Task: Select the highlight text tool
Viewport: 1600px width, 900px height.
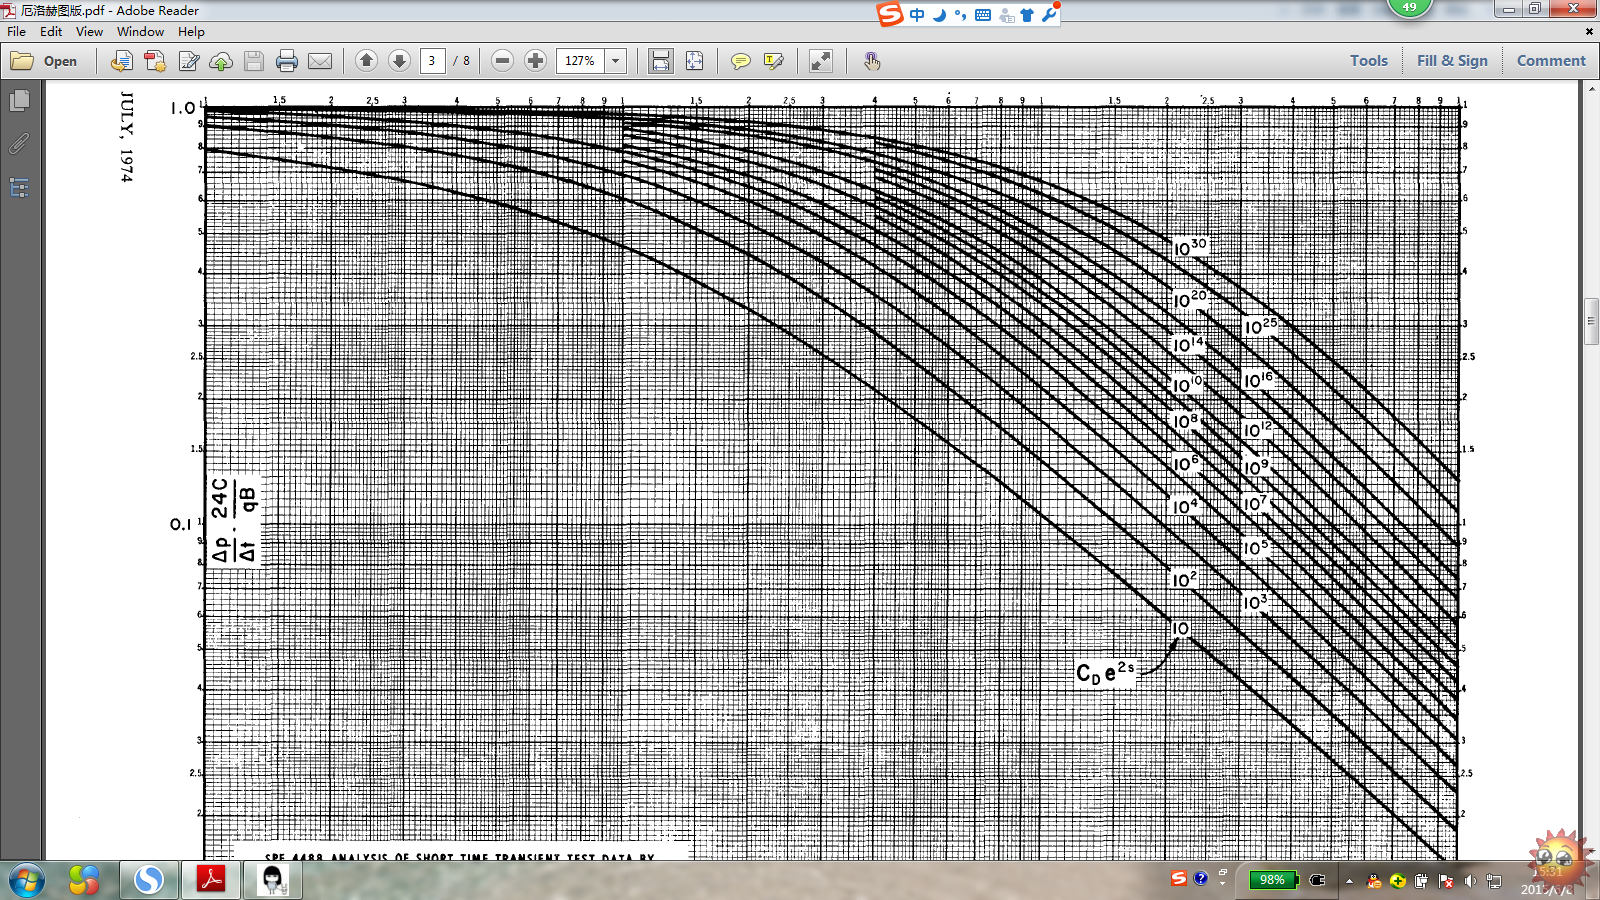Action: 773,61
